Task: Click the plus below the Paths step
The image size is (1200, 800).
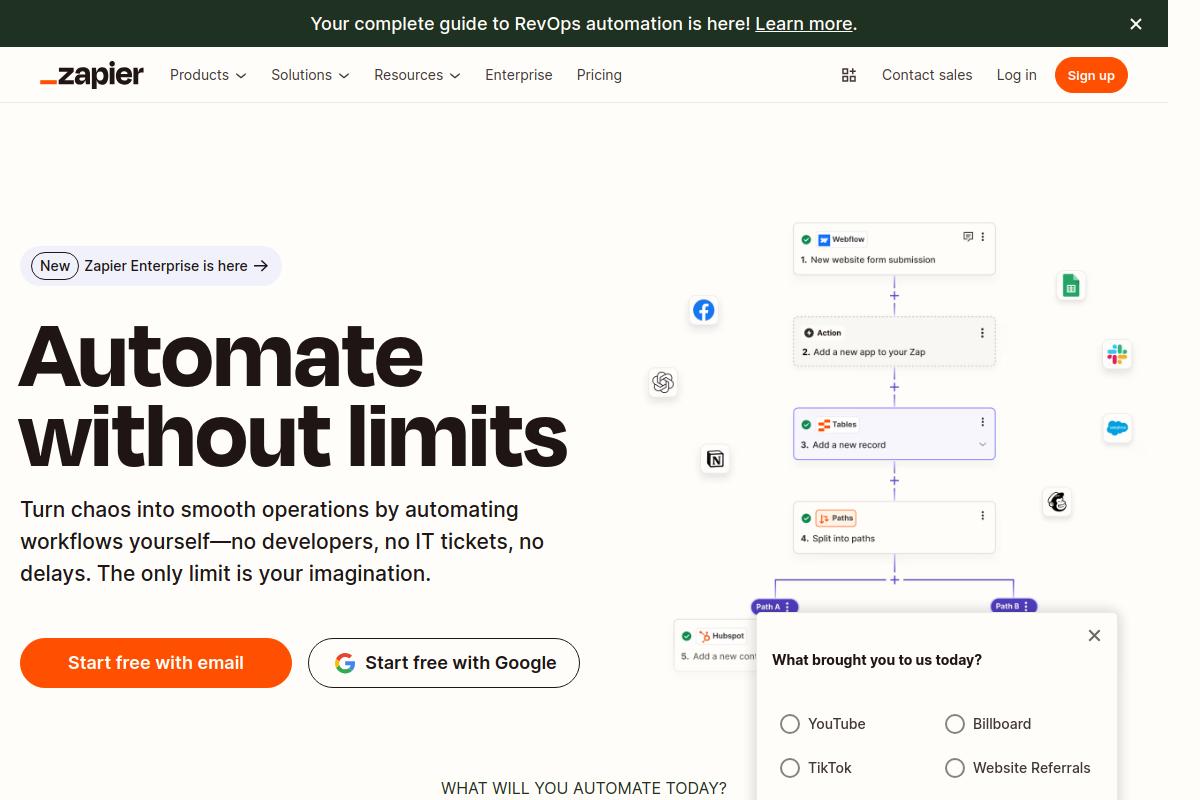Action: 895,579
